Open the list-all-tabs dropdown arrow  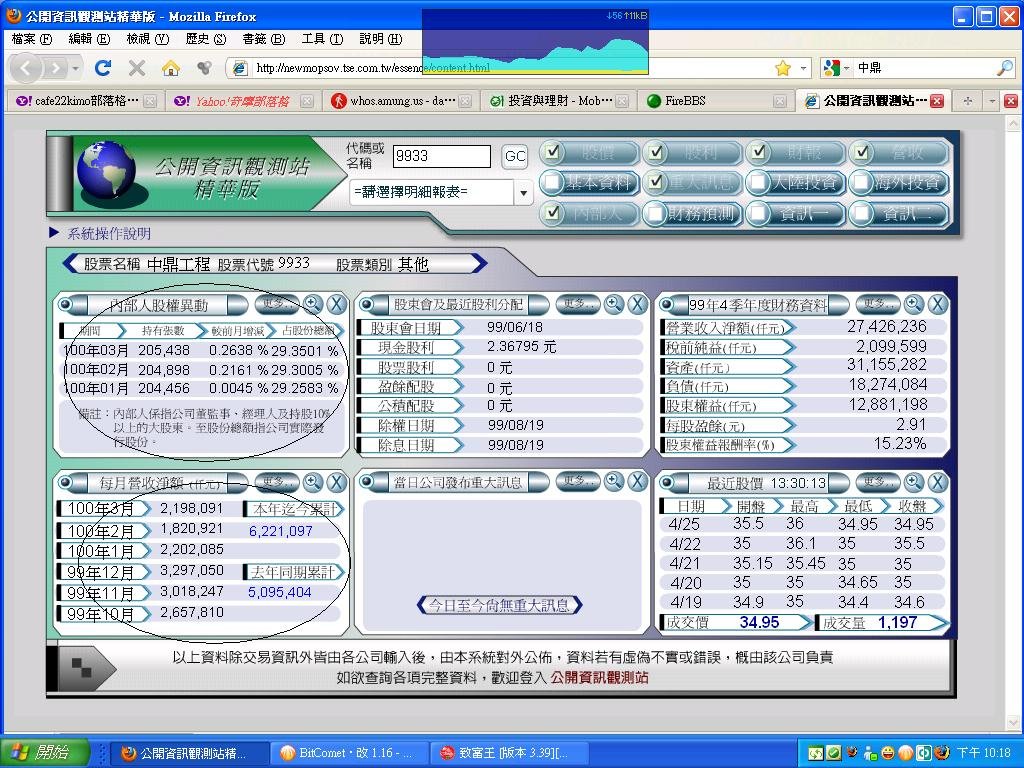tap(991, 101)
